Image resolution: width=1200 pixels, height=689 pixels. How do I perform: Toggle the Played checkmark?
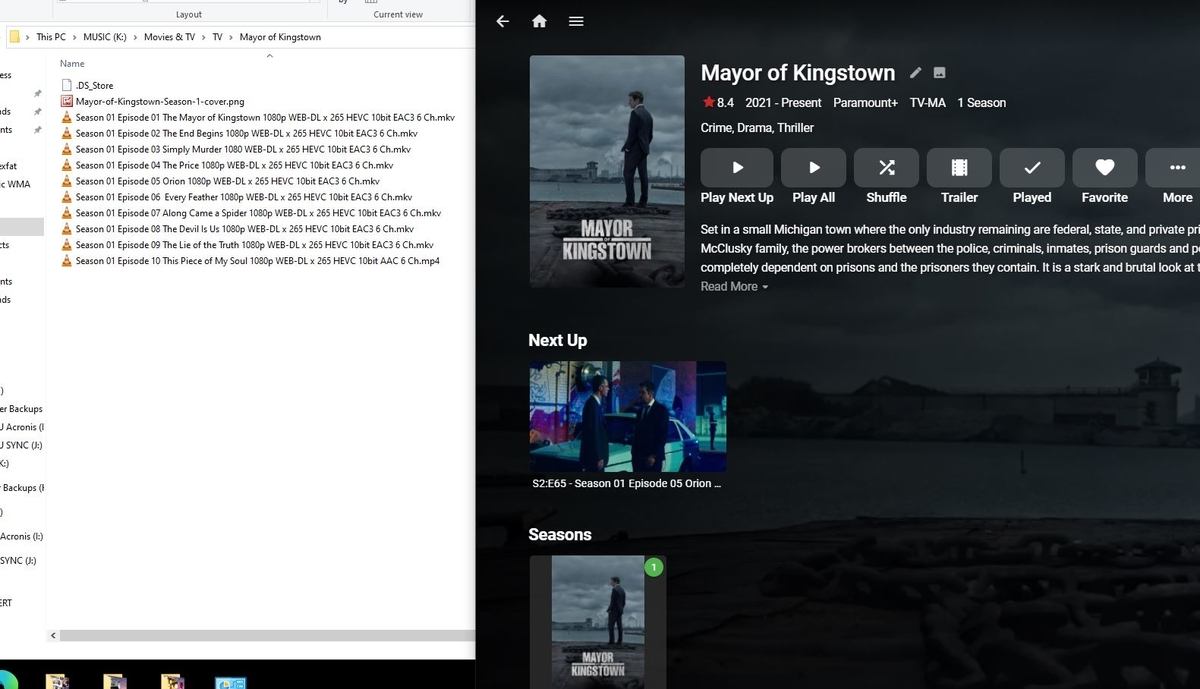click(1032, 168)
